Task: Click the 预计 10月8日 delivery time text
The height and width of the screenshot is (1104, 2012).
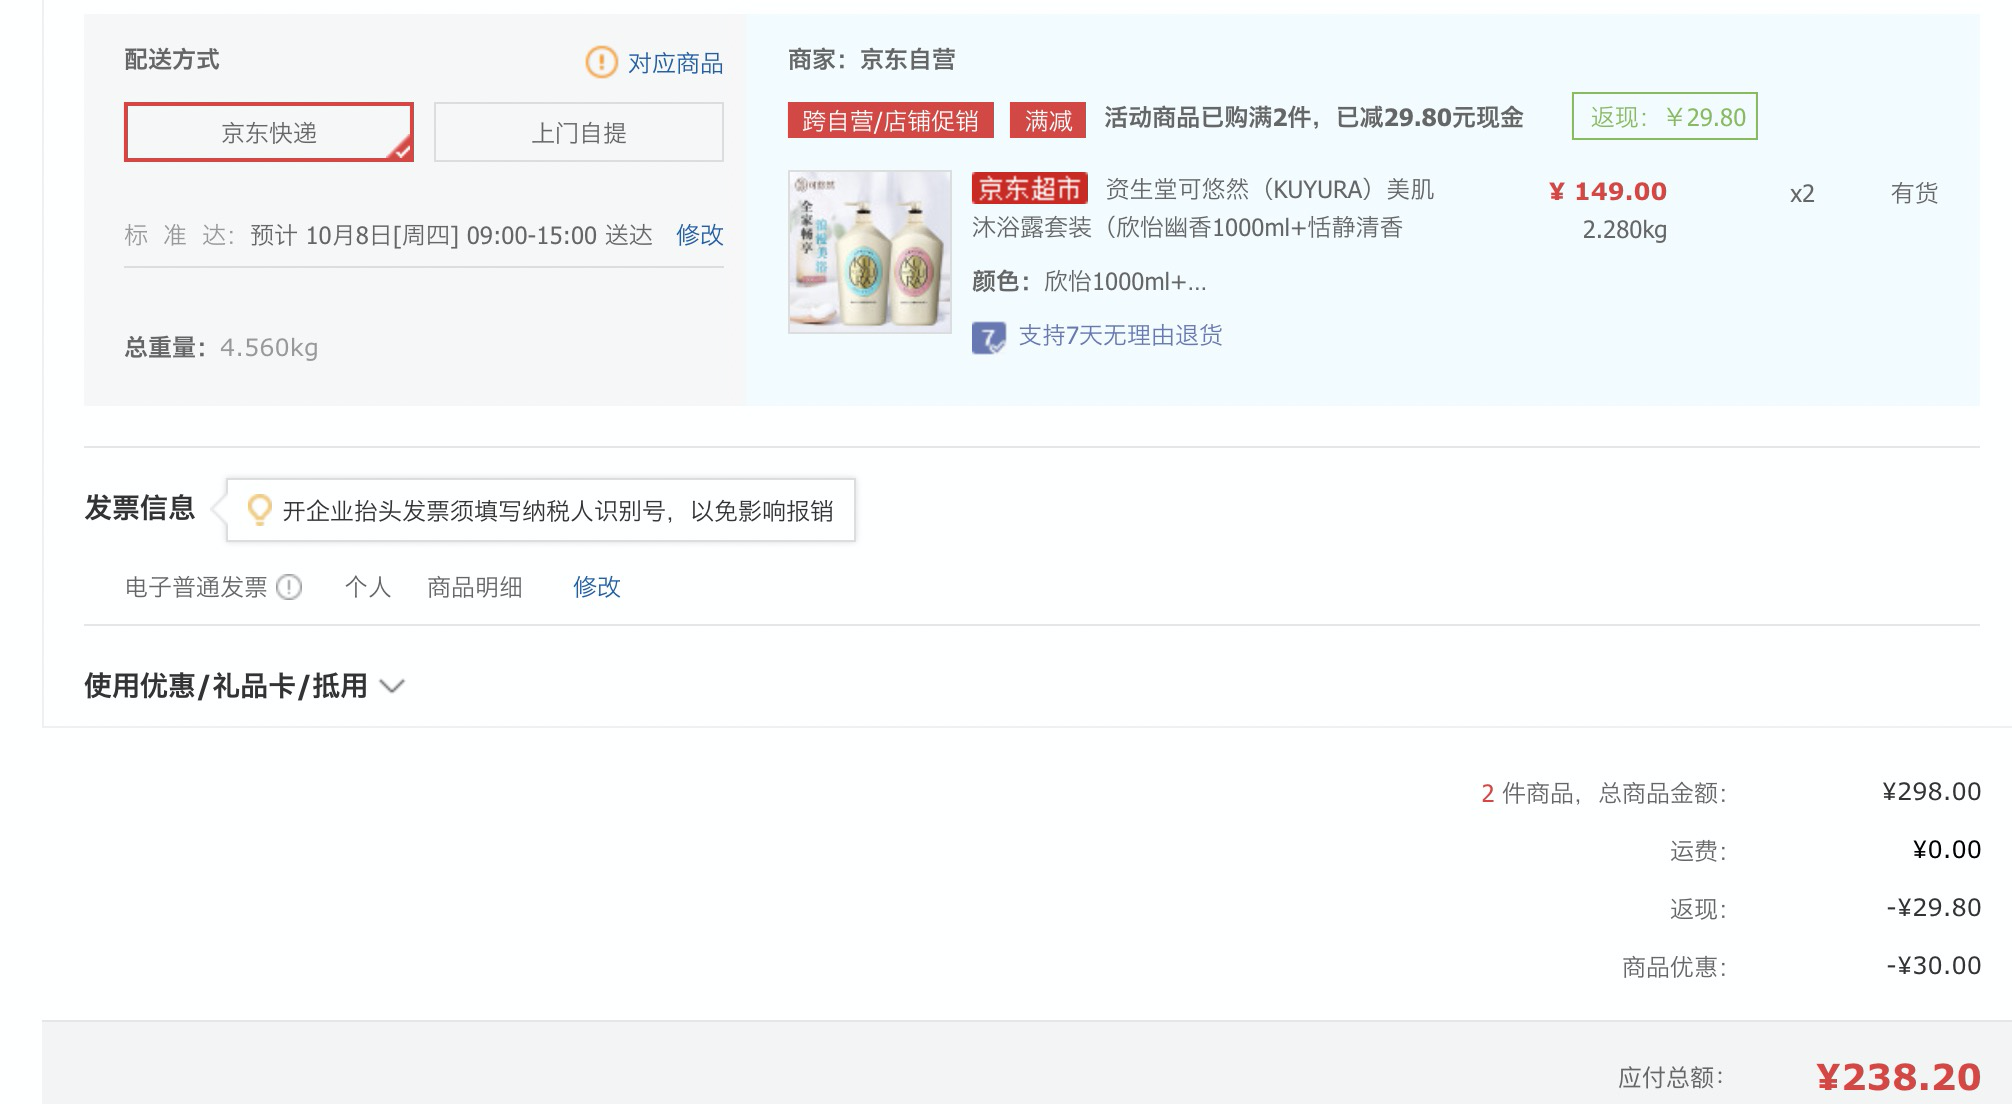Action: pyautogui.click(x=451, y=236)
